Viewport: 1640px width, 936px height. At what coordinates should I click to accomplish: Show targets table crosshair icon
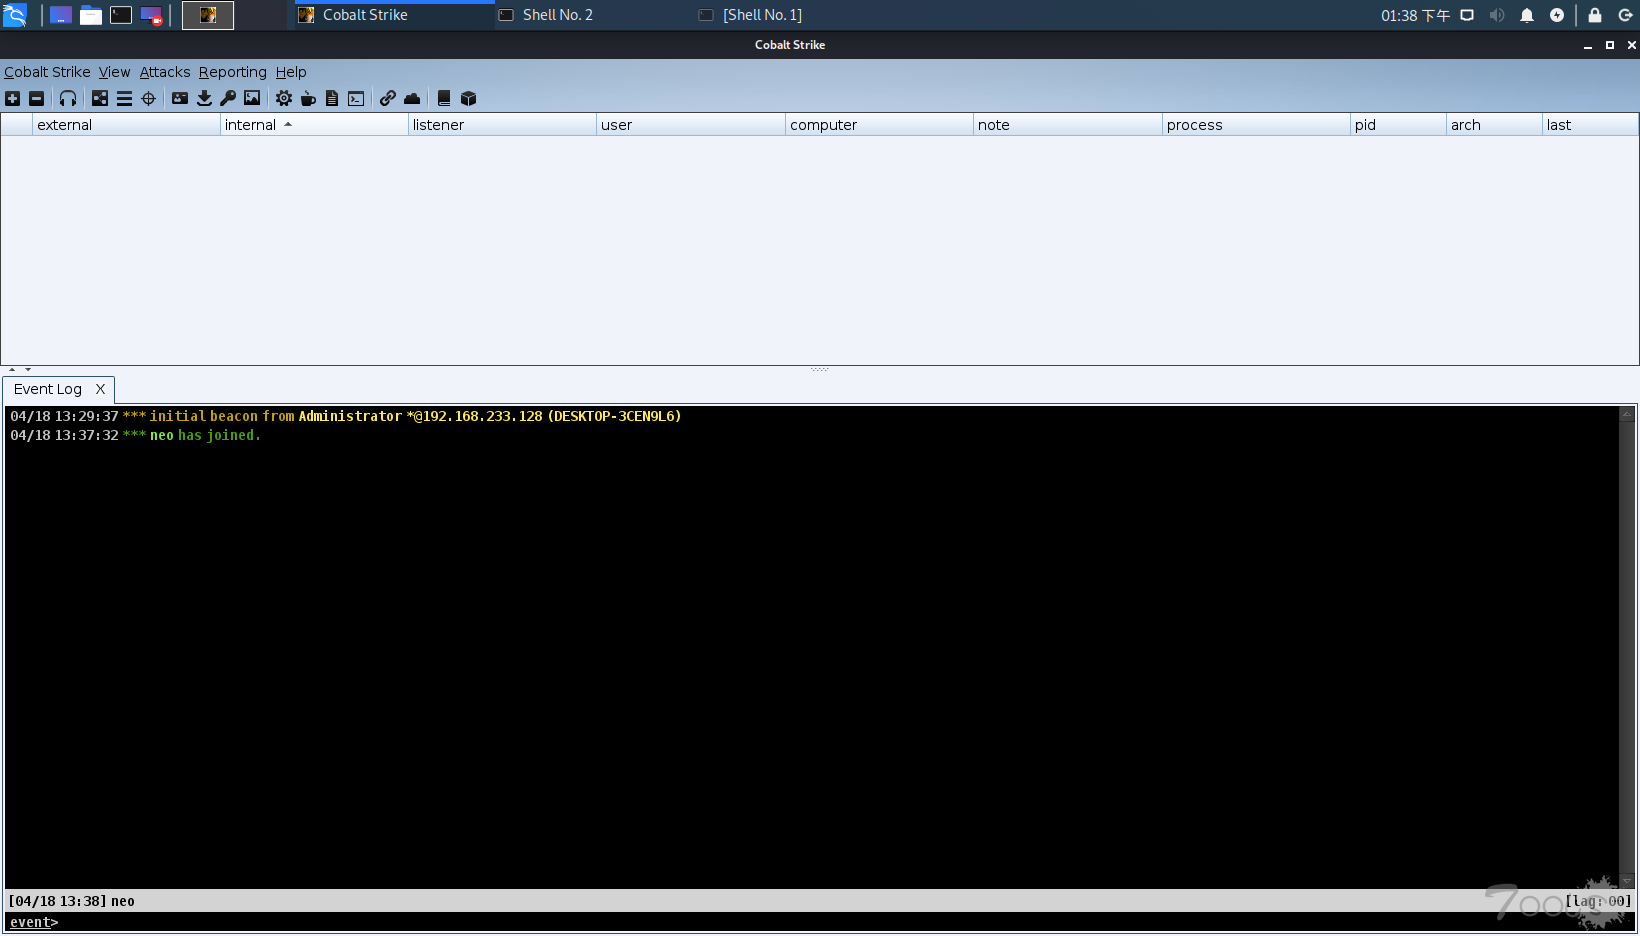coord(148,98)
